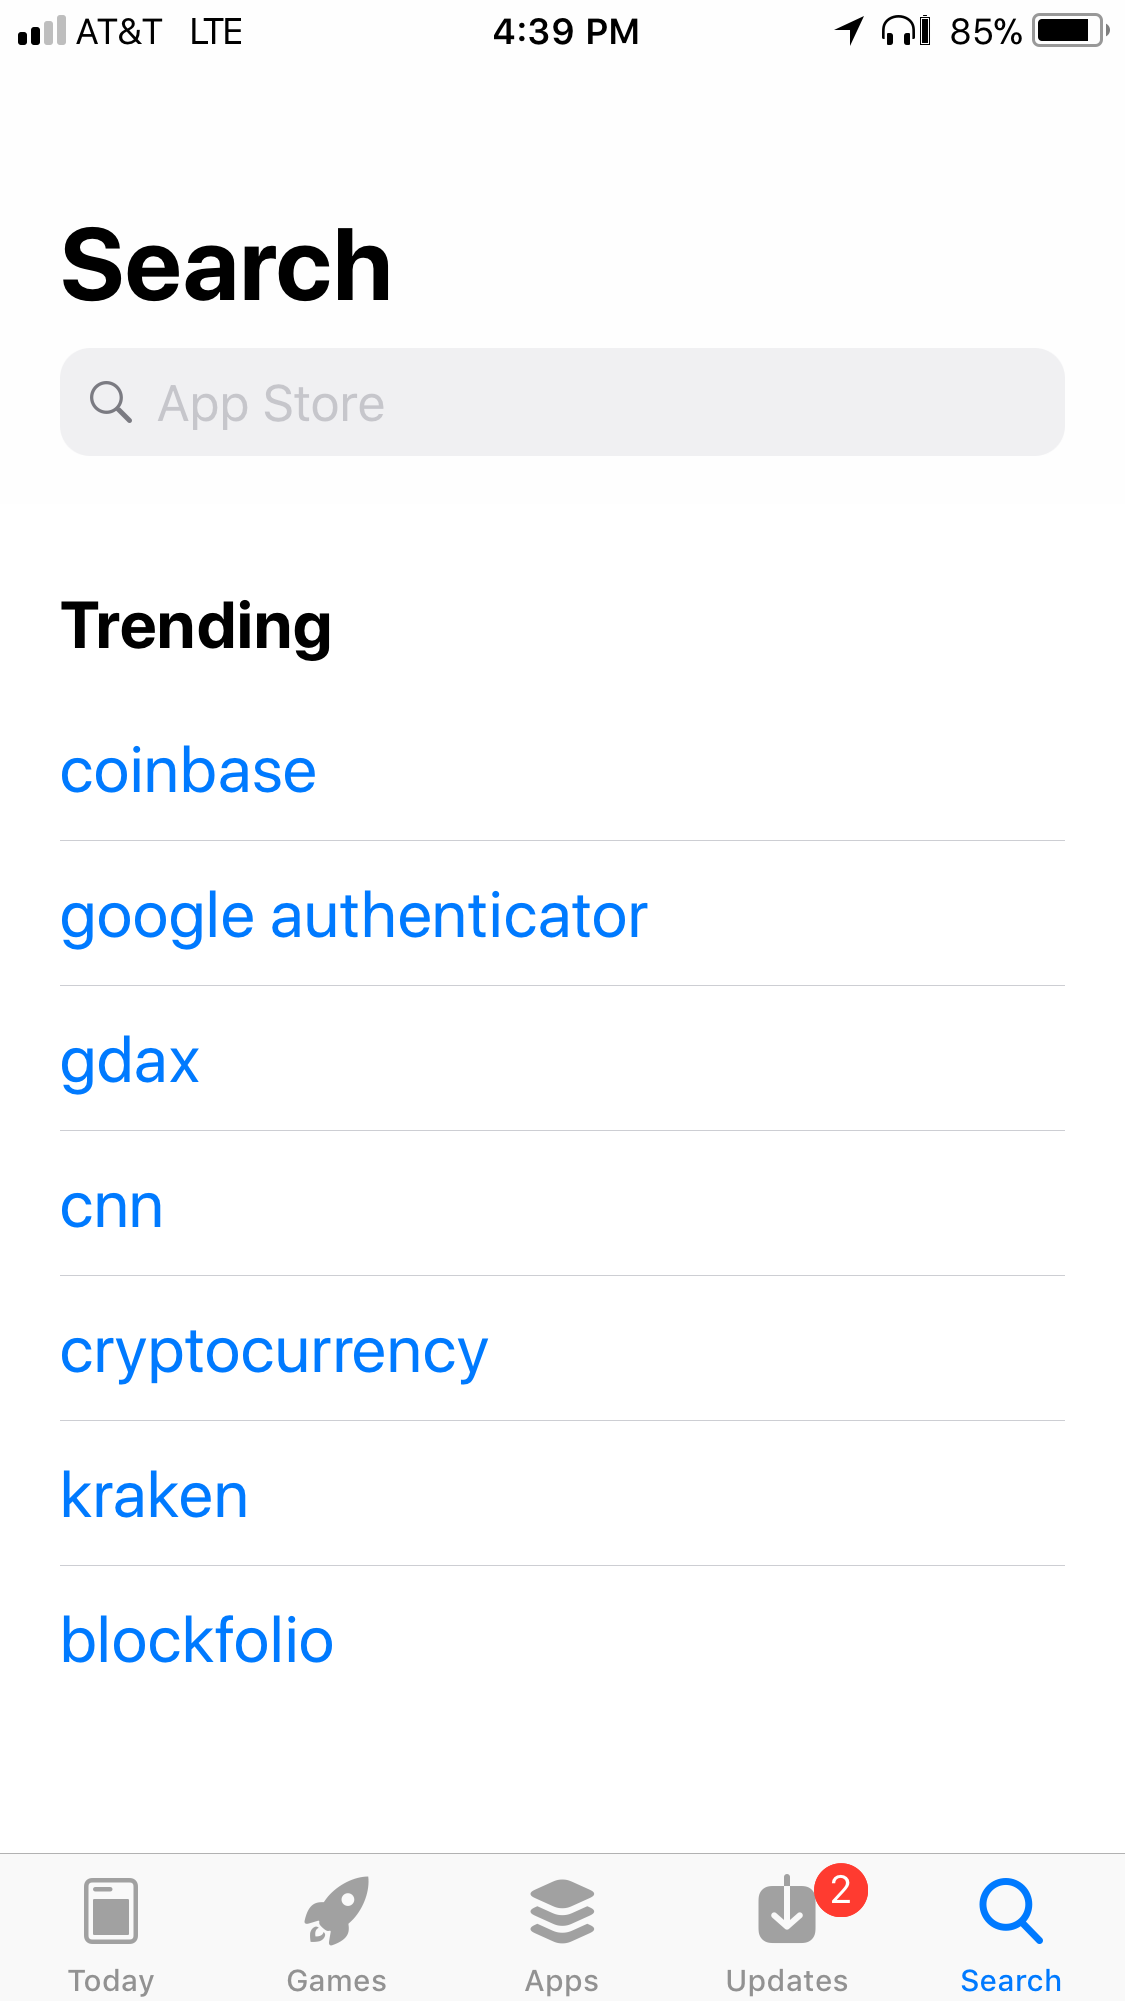This screenshot has height=2001, width=1125.
Task: Open the Apps layers icon
Action: pyautogui.click(x=562, y=1911)
